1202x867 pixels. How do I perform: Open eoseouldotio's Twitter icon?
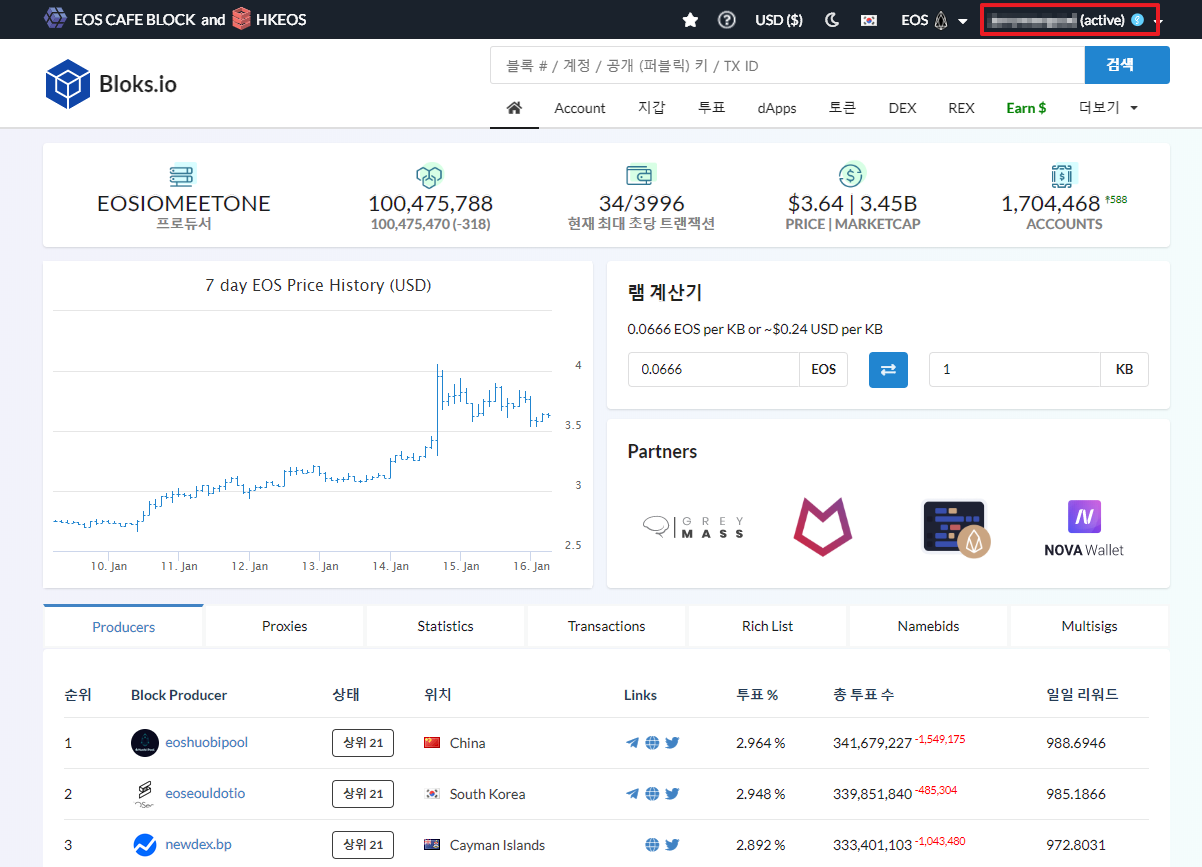(672, 793)
